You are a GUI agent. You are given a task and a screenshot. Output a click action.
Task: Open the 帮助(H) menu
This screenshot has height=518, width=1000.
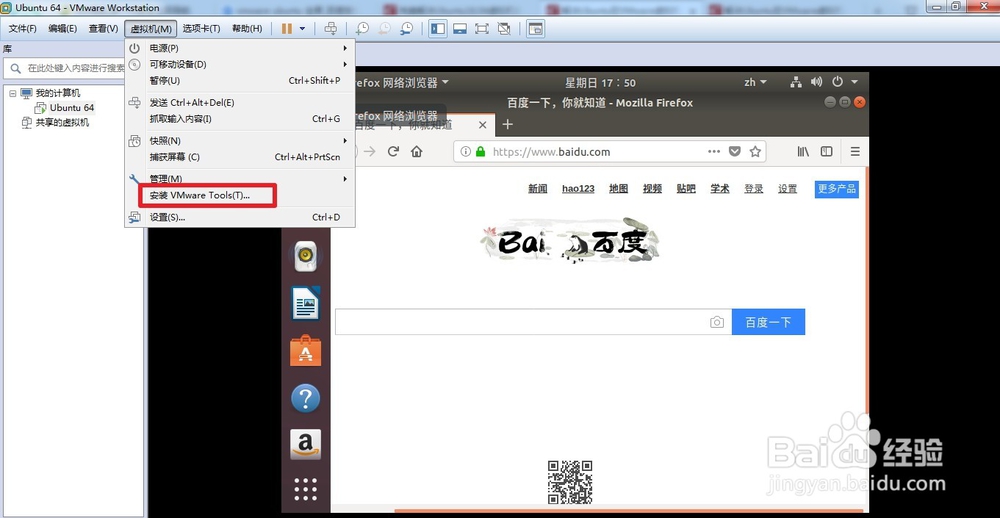247,29
